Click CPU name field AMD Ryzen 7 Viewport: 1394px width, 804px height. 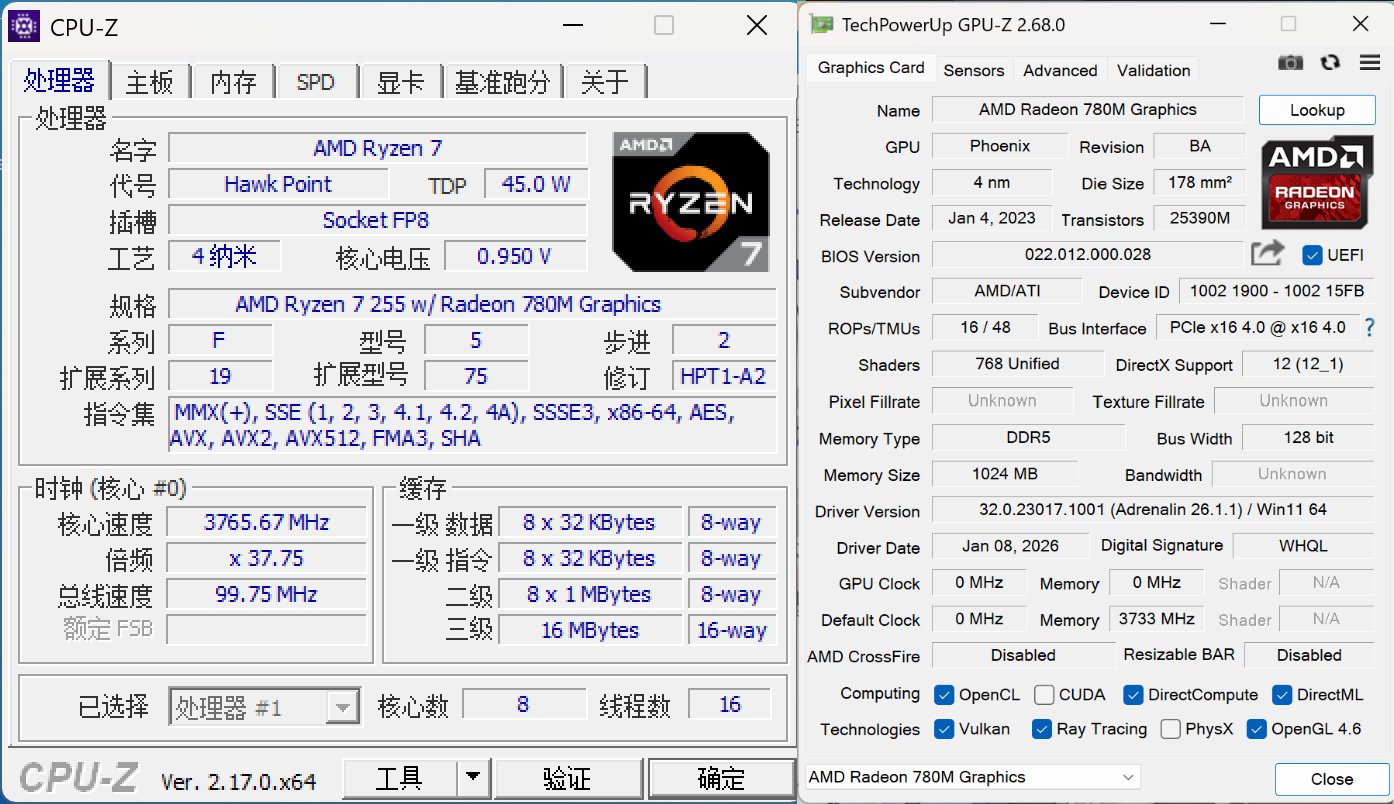(x=377, y=148)
